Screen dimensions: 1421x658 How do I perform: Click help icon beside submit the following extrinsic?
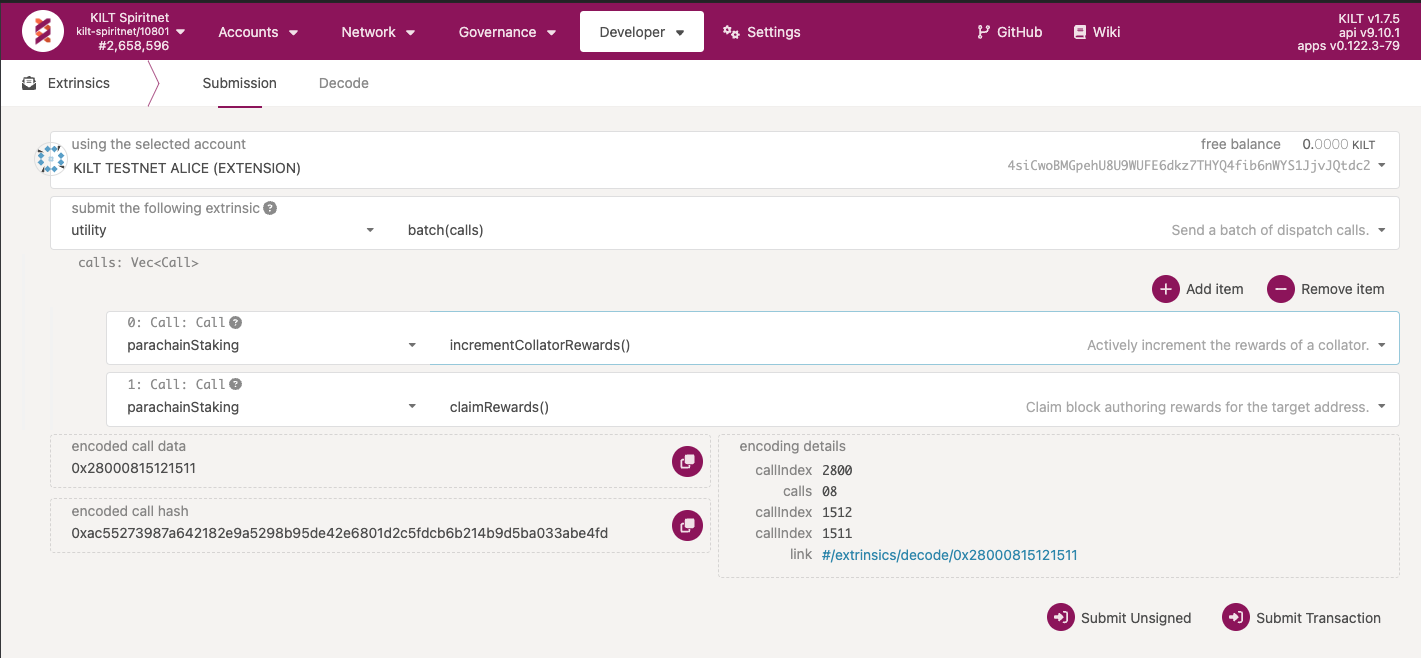tap(270, 208)
